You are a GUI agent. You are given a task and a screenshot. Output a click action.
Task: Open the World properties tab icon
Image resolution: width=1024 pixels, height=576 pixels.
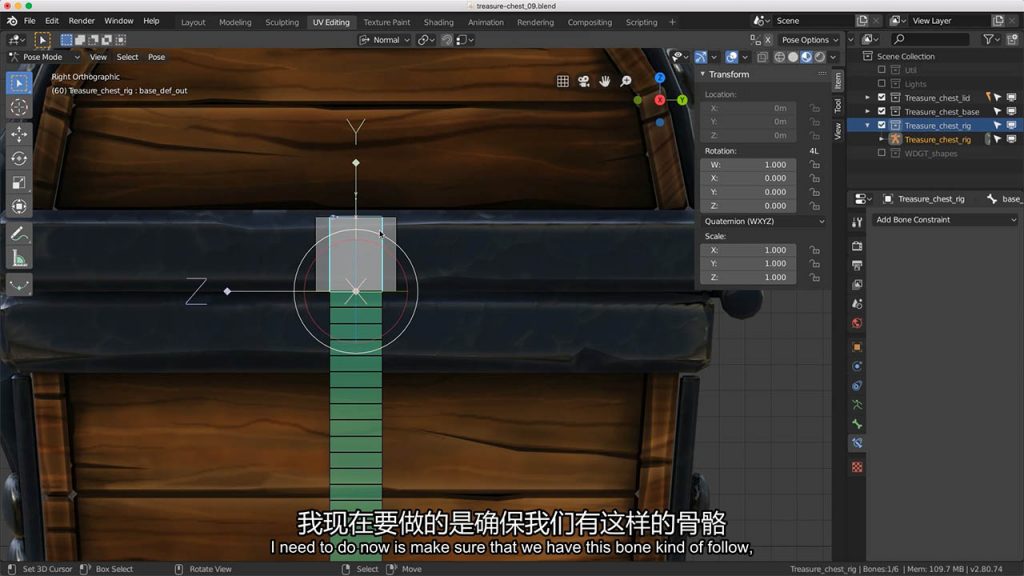(857, 324)
